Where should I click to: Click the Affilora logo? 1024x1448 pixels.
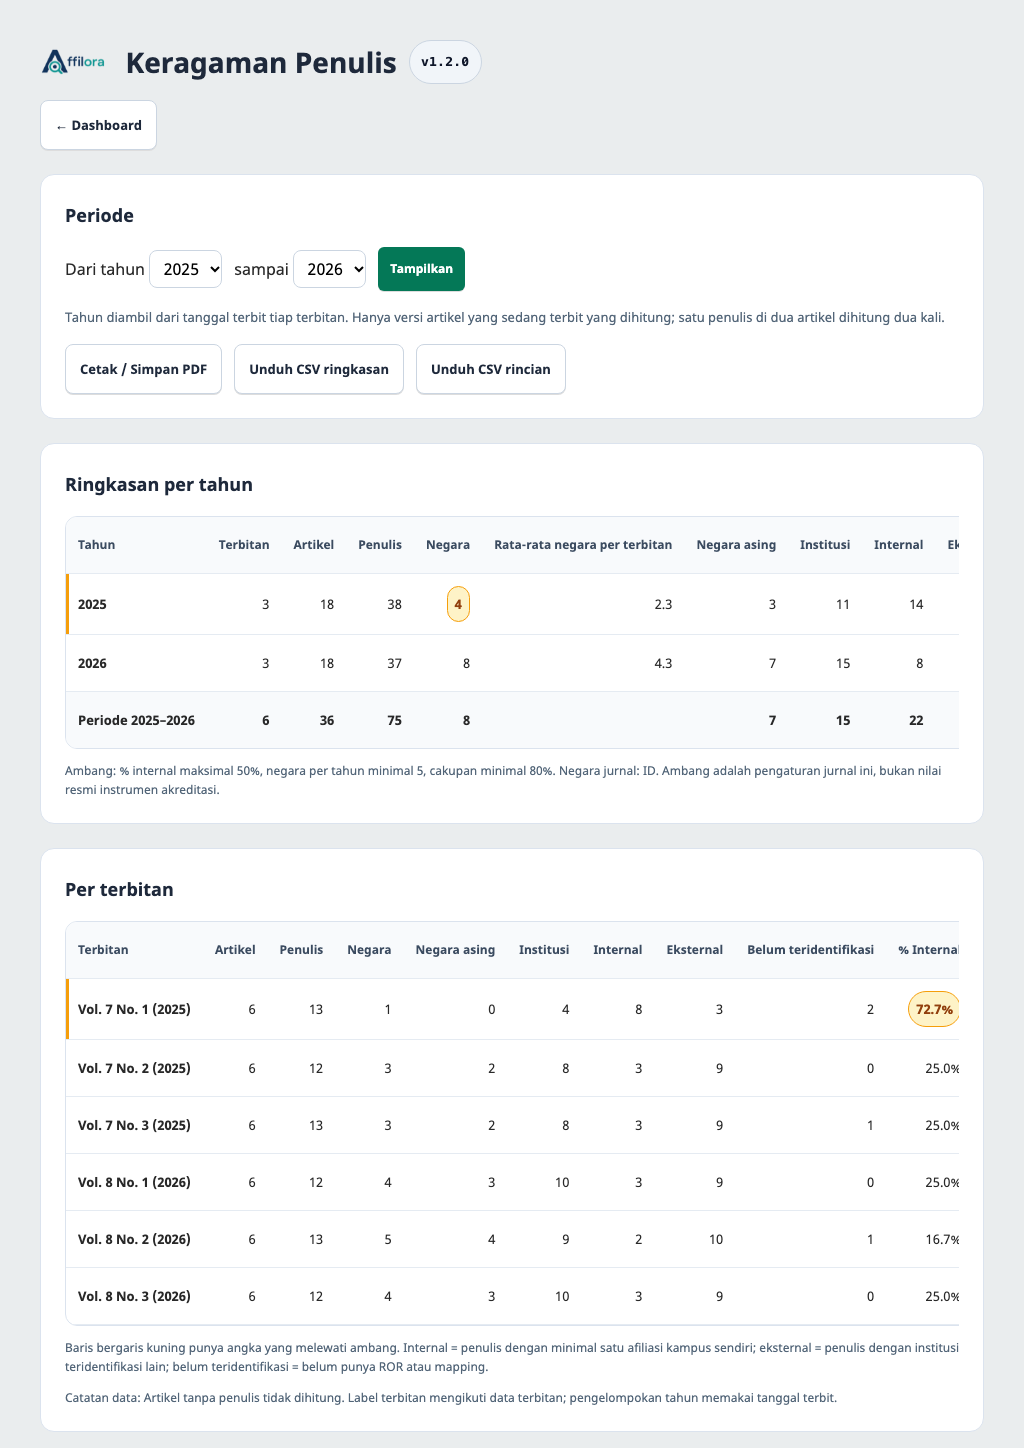click(x=73, y=62)
